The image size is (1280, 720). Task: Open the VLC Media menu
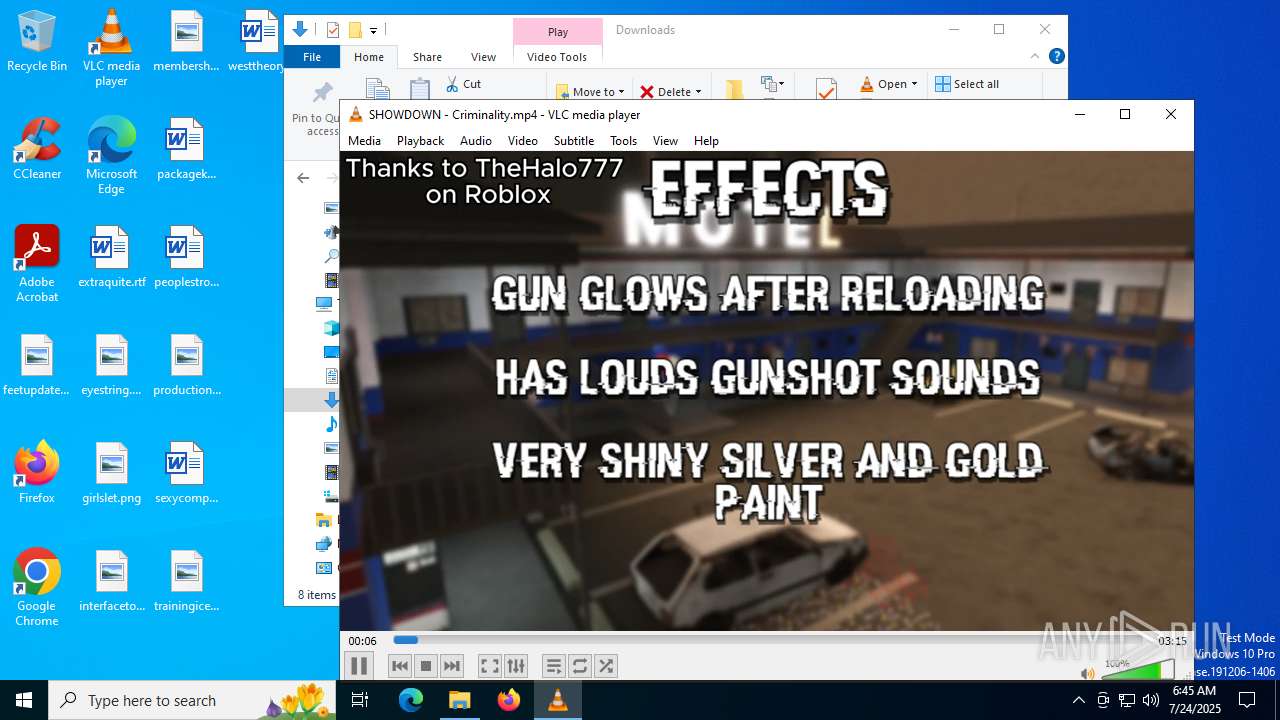[x=364, y=141]
